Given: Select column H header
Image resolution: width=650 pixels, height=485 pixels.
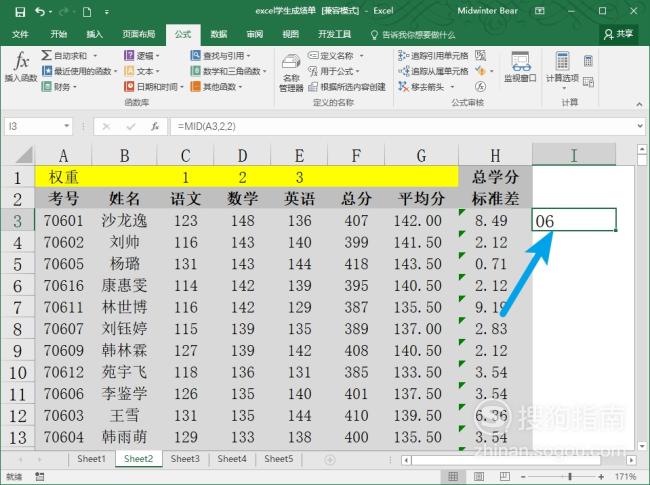Looking at the screenshot, I should 495,155.
